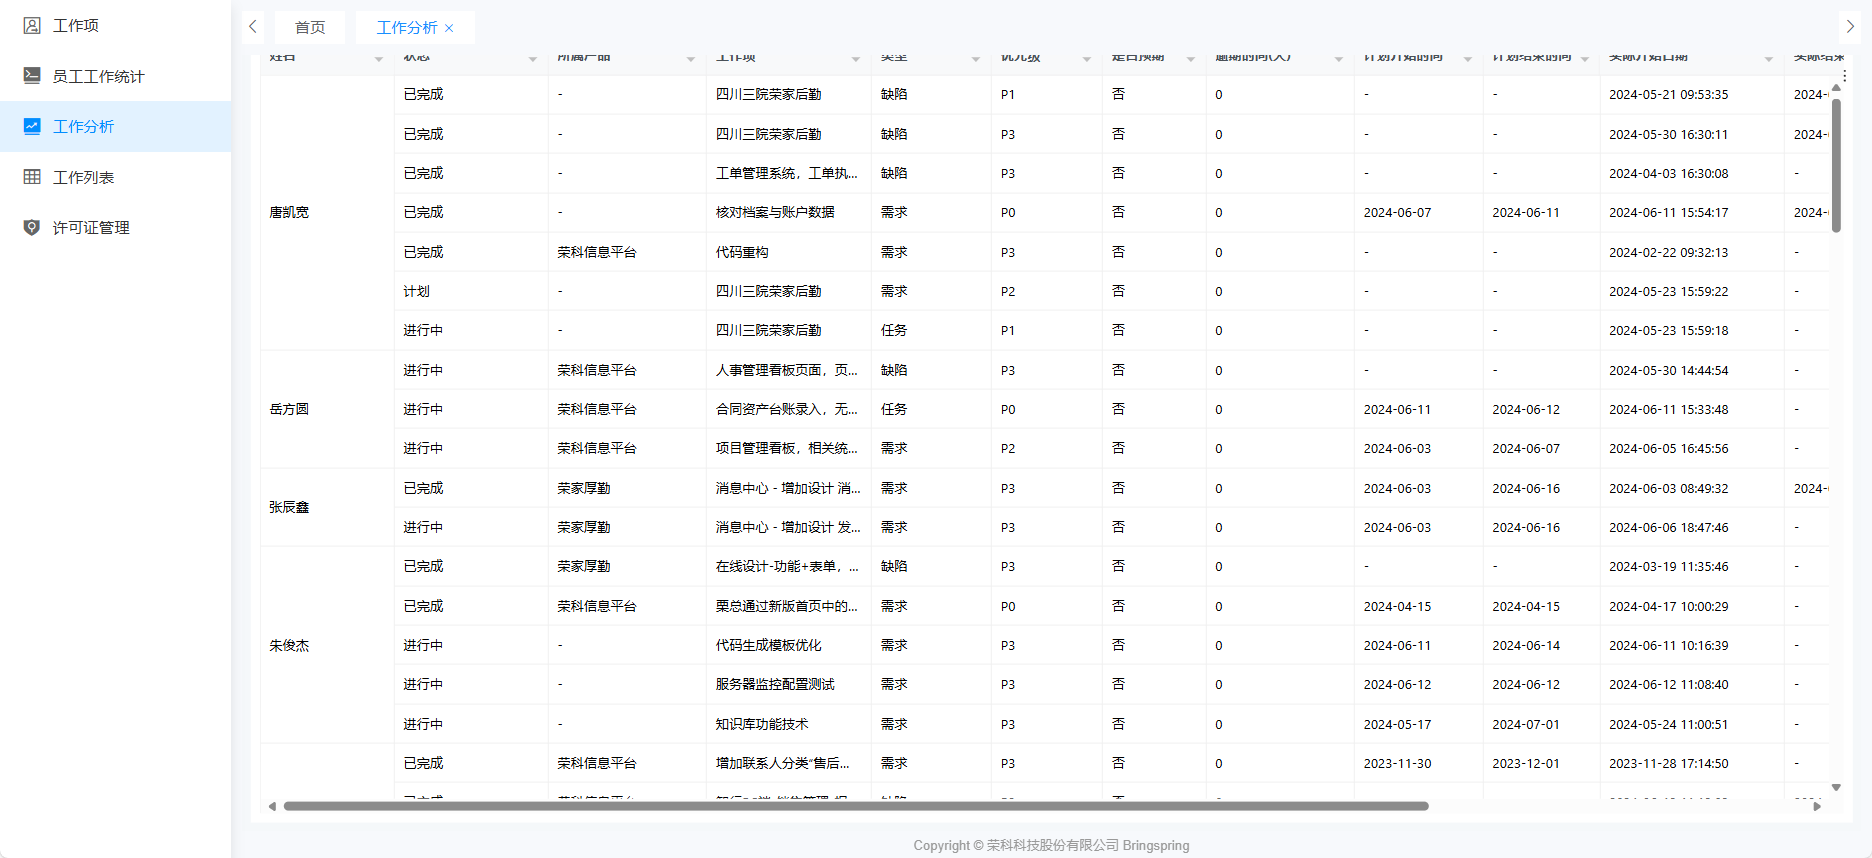1872x858 pixels.
Task: Click the vertical scrollbar thumb of the table
Action: pos(1836,165)
